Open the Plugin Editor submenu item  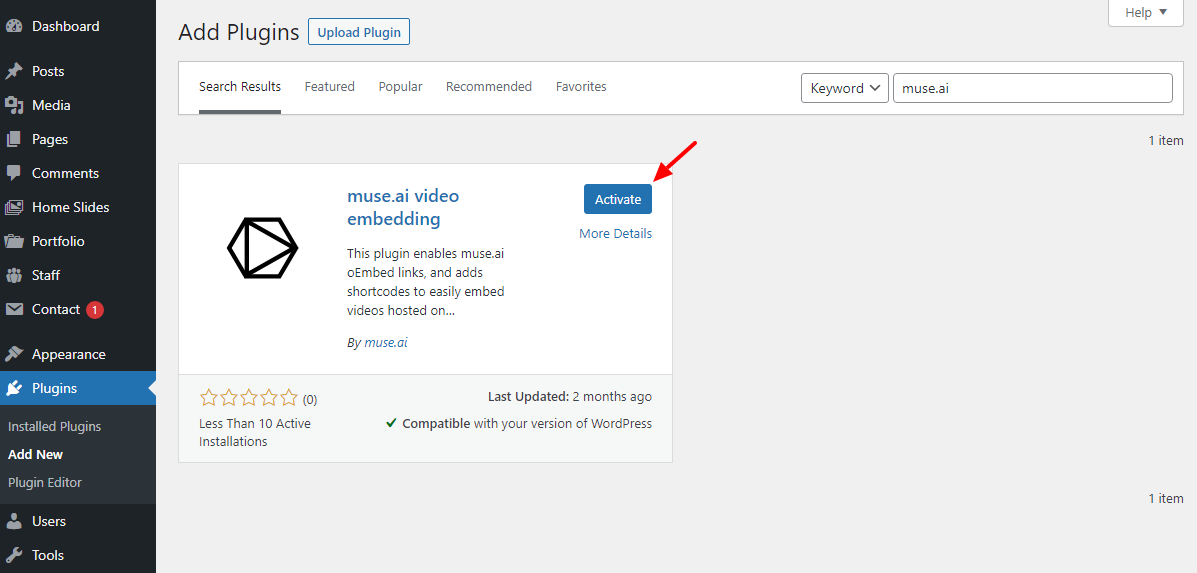45,482
